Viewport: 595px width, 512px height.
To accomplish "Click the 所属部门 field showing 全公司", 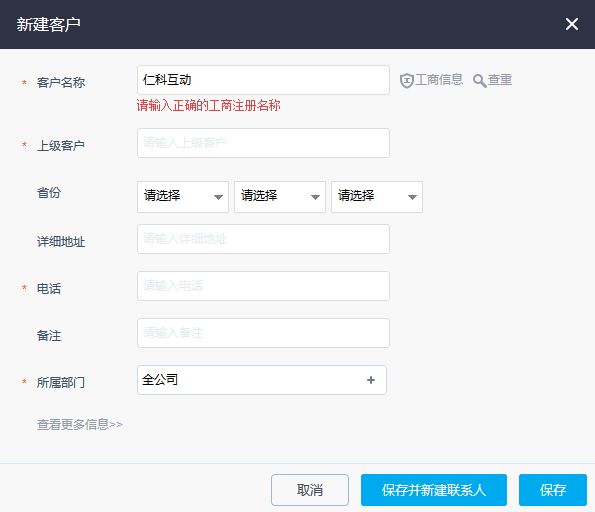I will tap(262, 380).
